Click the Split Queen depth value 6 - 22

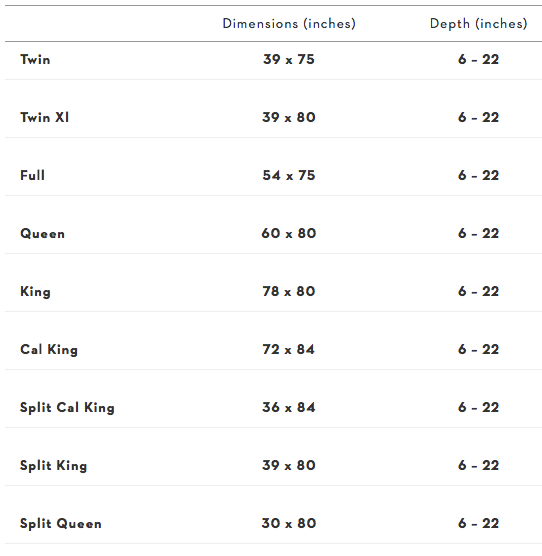pyautogui.click(x=479, y=523)
